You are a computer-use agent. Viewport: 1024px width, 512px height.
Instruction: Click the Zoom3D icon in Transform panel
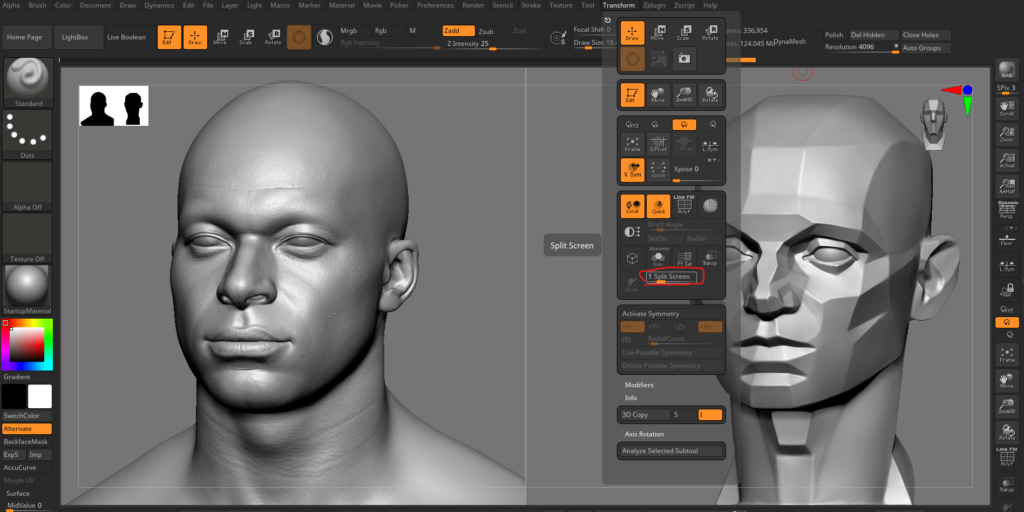point(684,95)
